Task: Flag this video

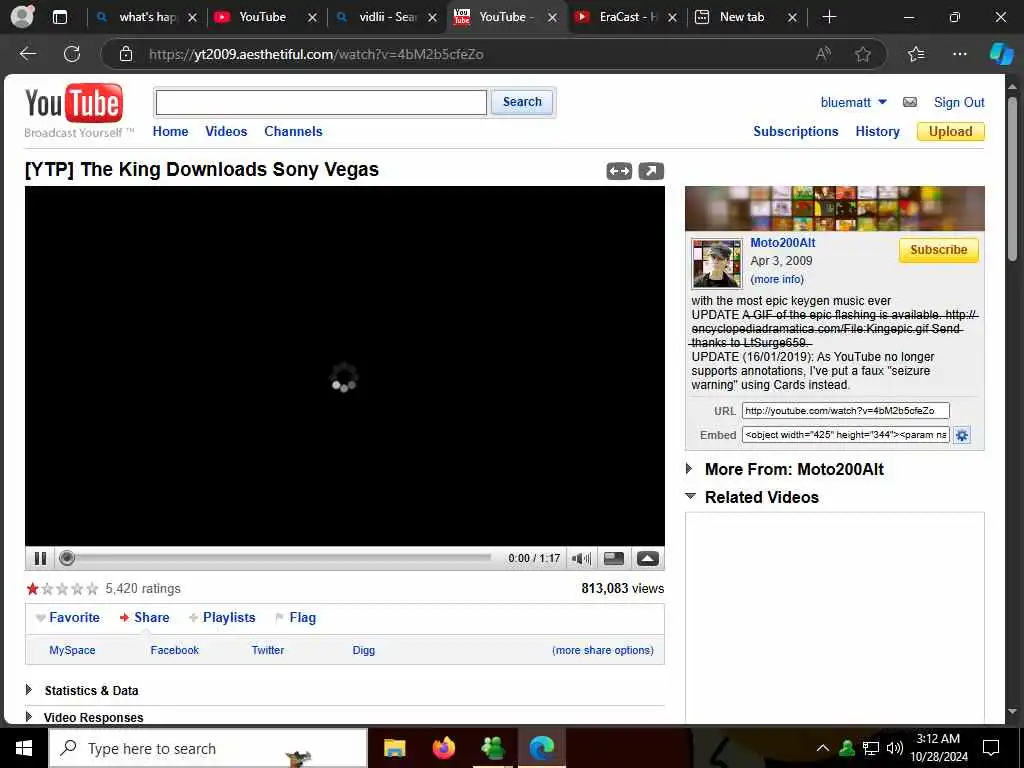Action: 302,617
